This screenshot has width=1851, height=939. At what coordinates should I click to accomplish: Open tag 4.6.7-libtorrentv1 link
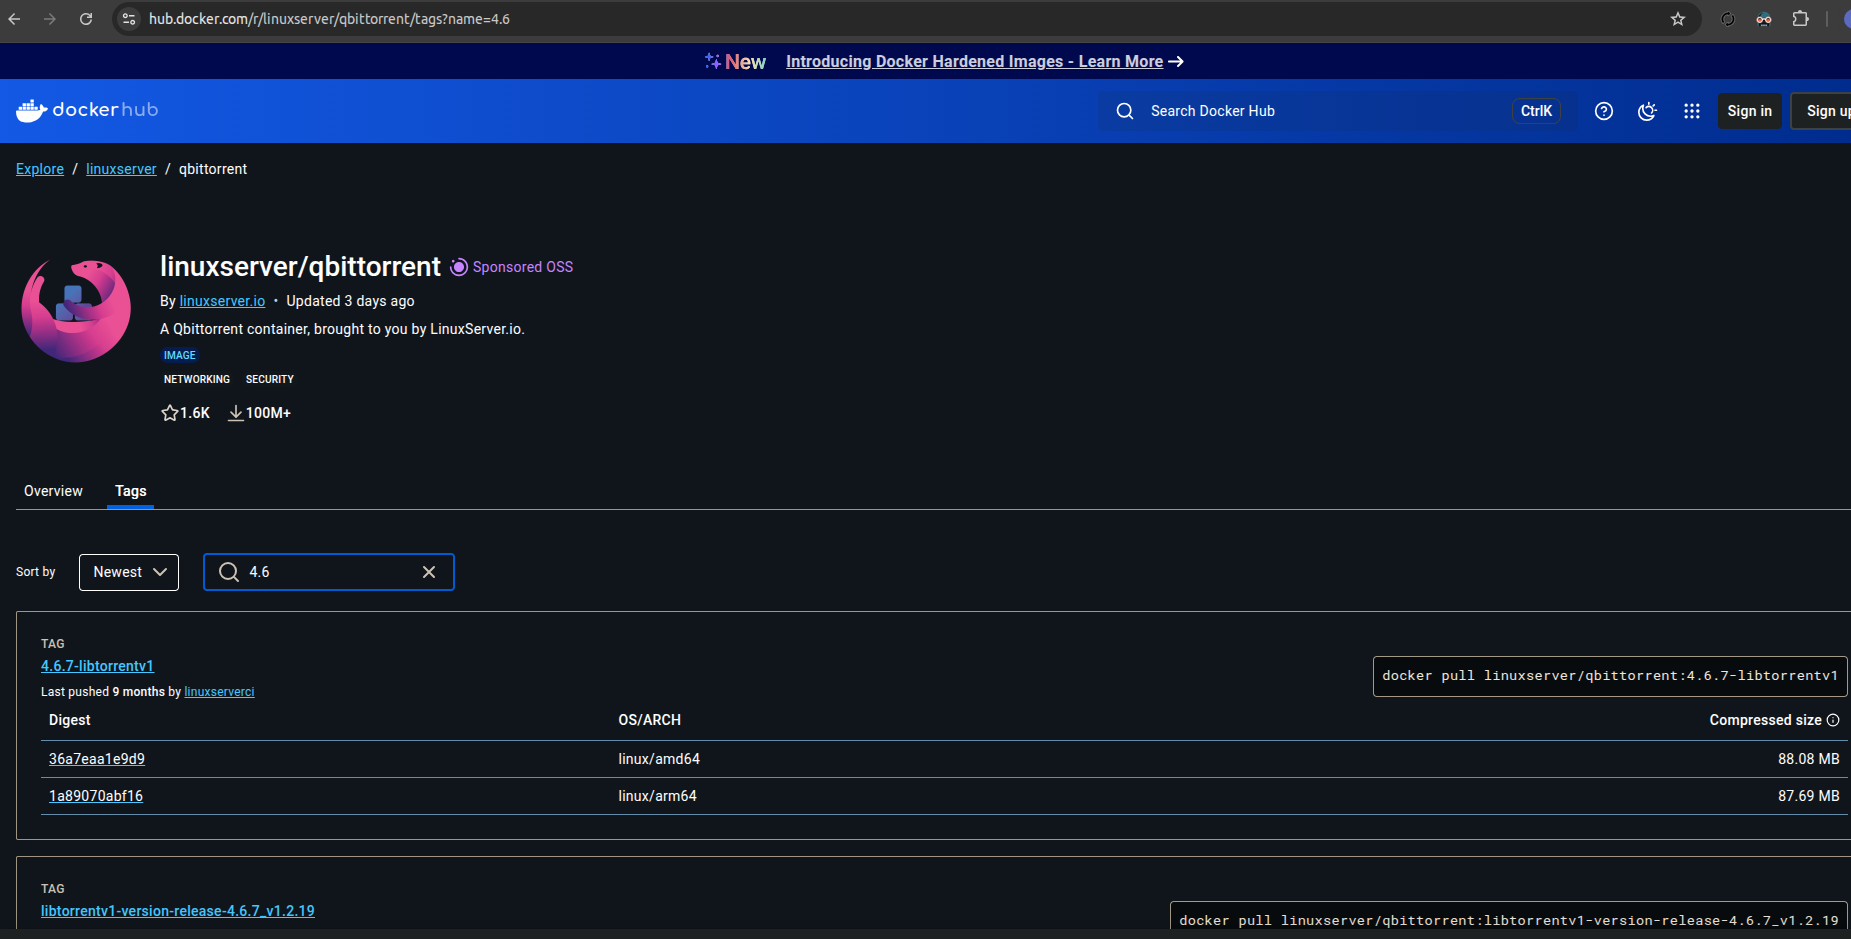point(97,666)
